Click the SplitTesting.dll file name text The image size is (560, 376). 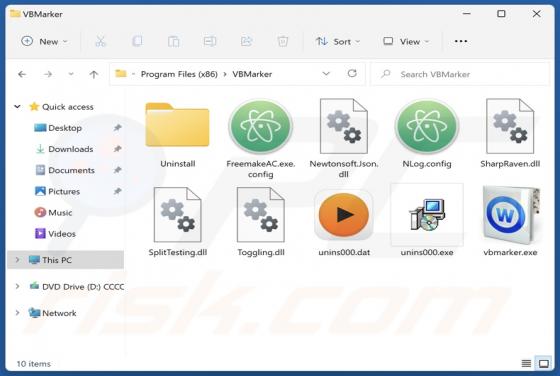coord(178,252)
